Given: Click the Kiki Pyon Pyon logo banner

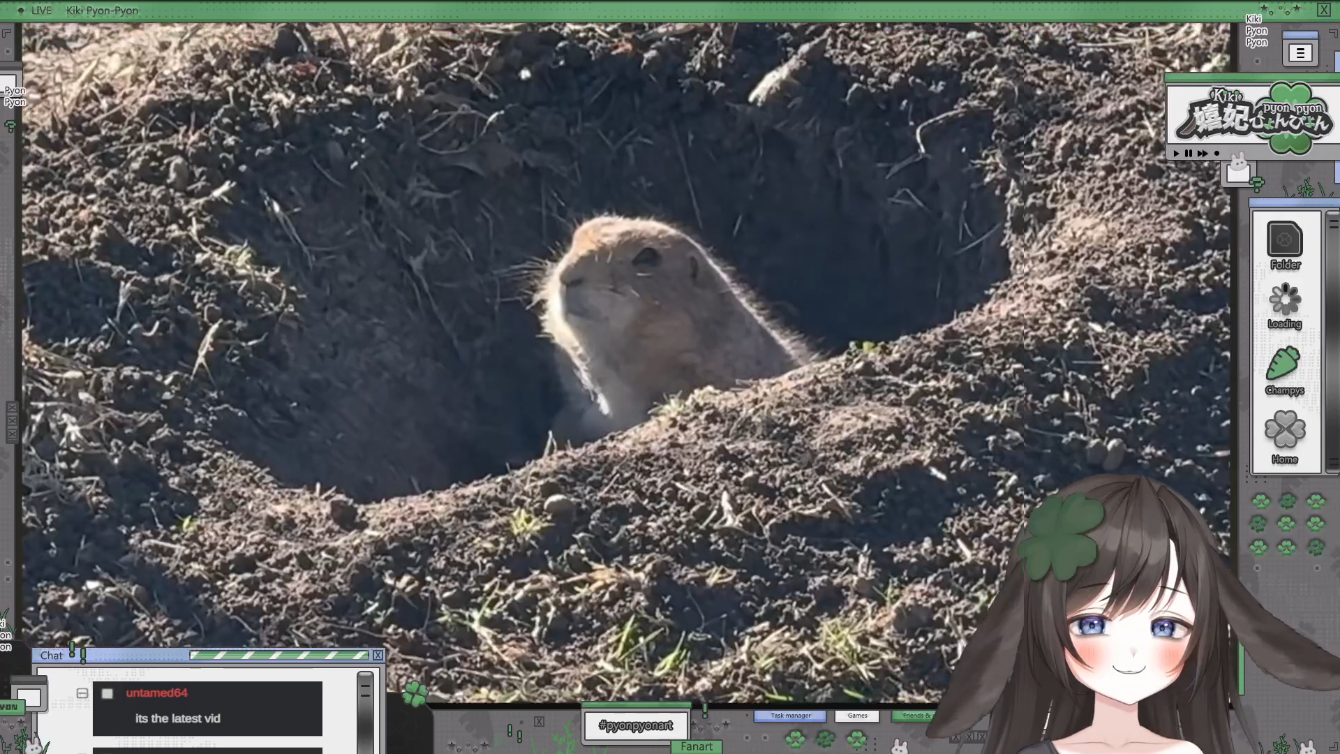Looking at the screenshot, I should pos(1253,116).
